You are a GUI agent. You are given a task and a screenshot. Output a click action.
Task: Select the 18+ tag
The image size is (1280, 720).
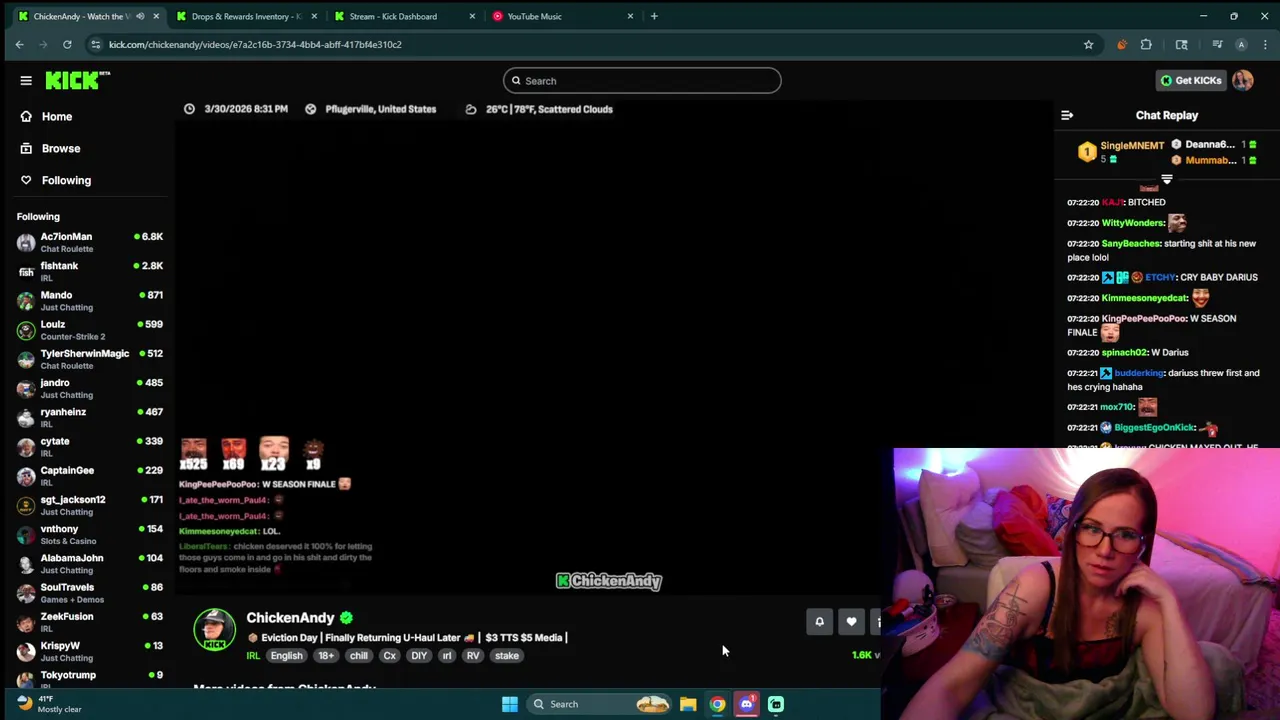tap(326, 656)
